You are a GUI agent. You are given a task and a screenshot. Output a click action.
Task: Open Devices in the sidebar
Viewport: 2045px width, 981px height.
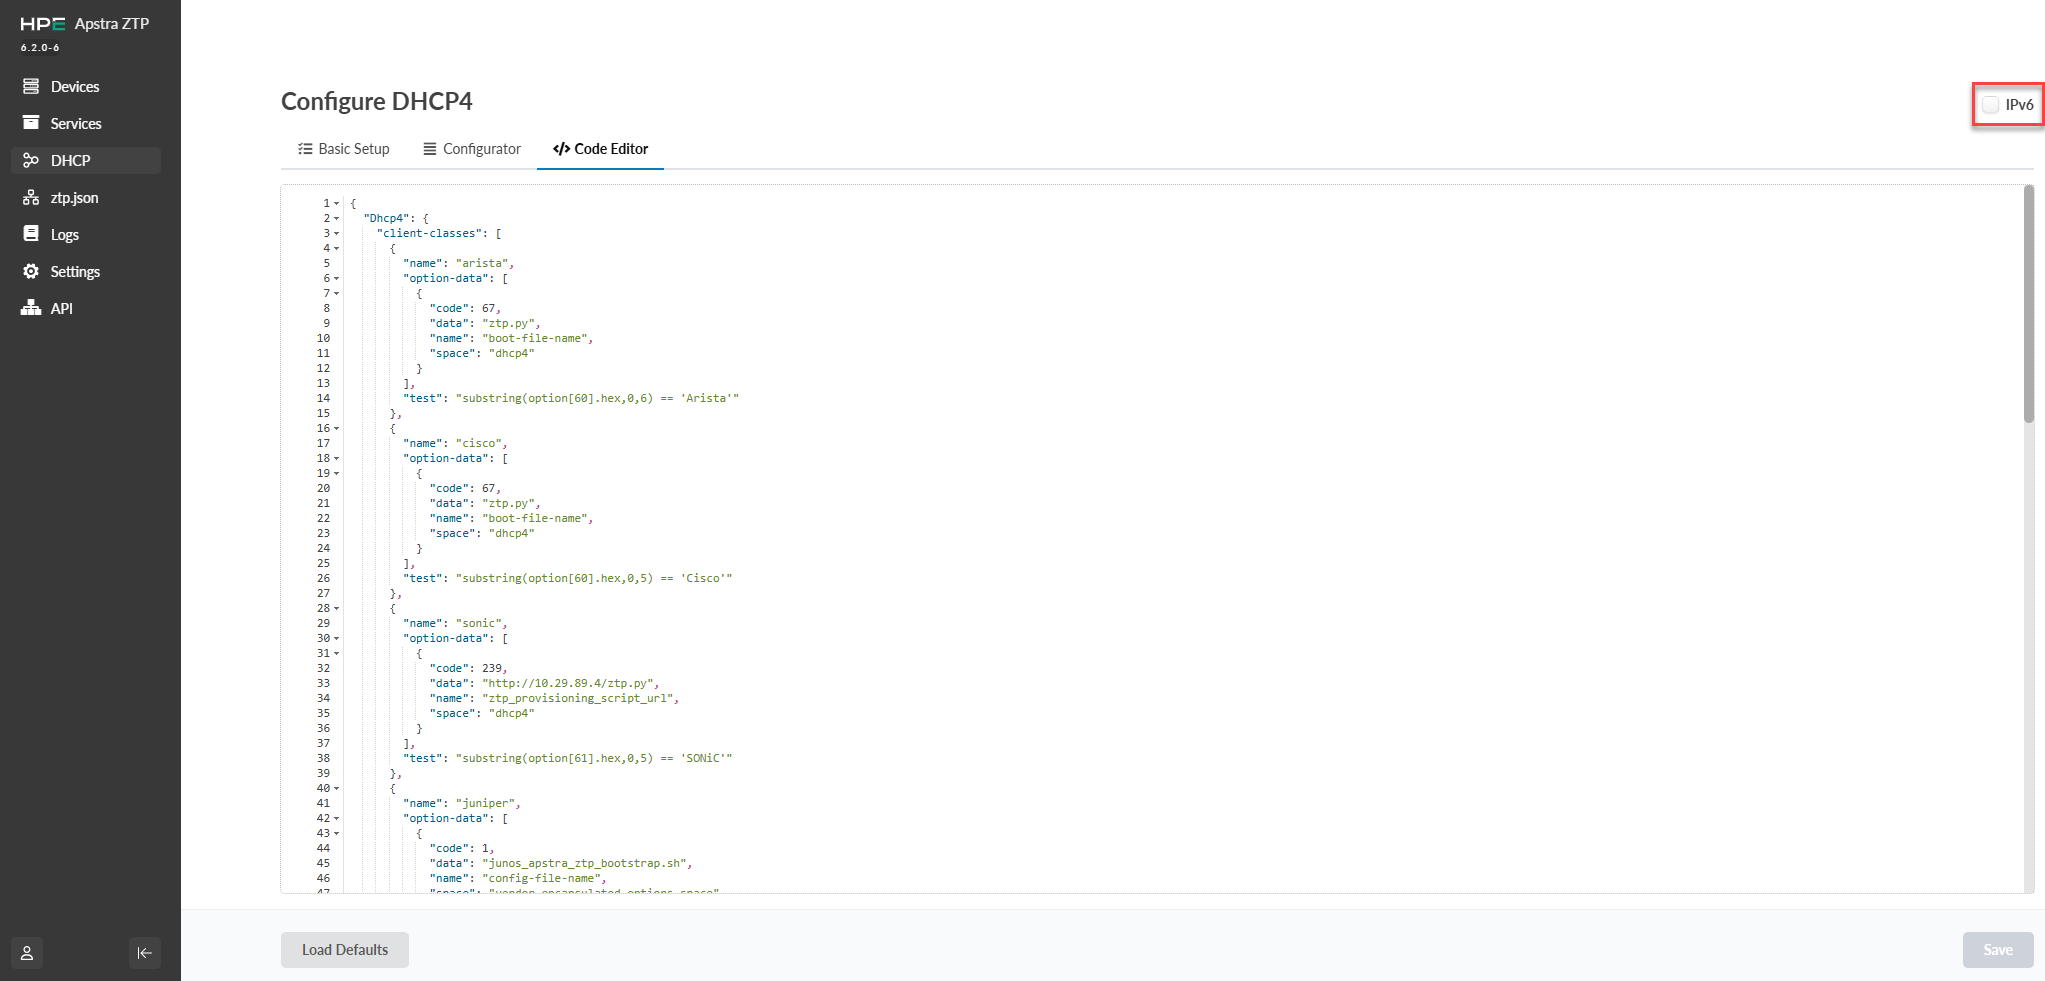(x=85, y=86)
